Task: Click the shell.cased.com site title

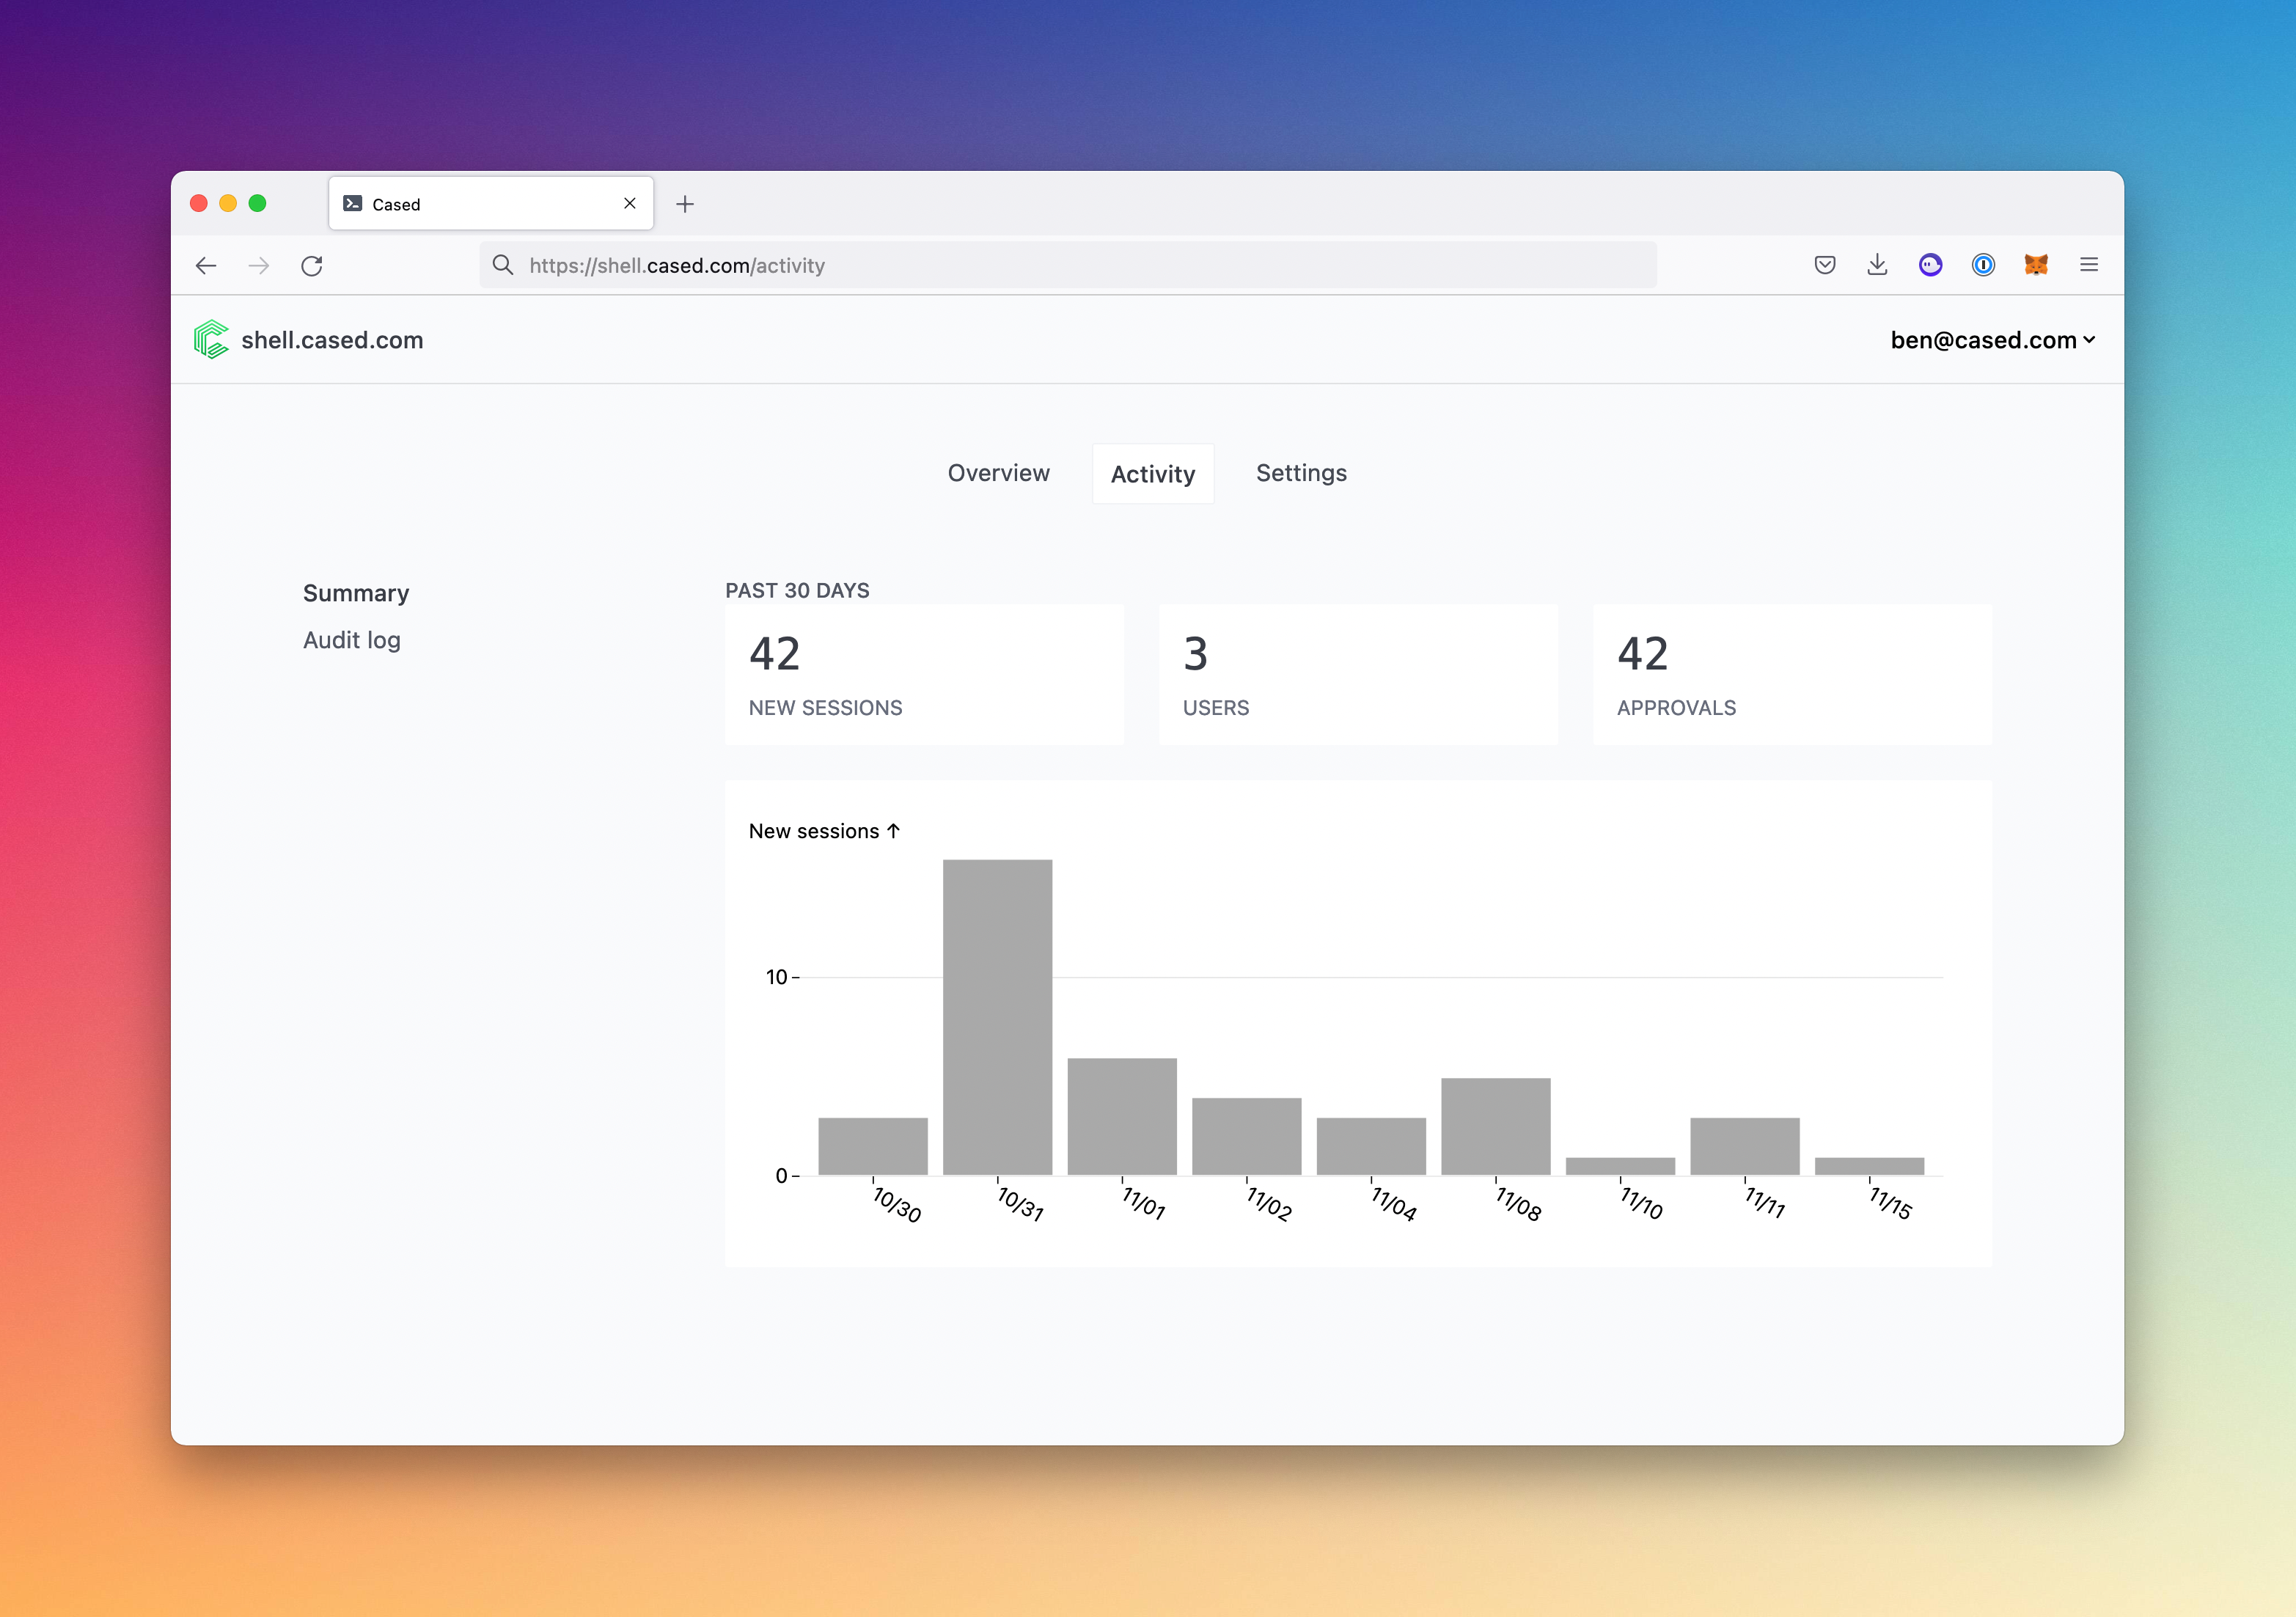Action: click(332, 340)
